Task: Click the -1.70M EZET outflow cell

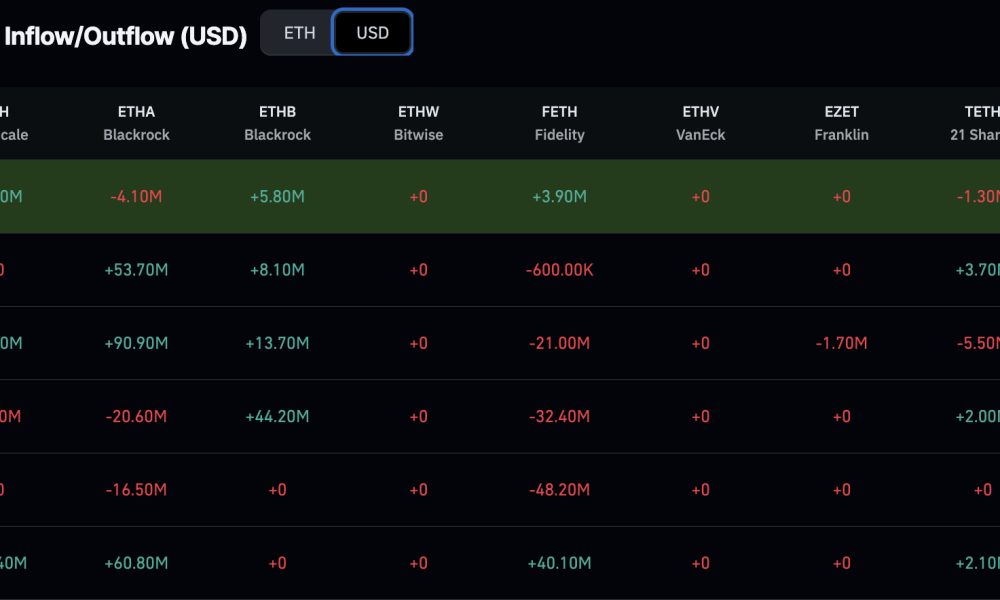Action: click(841, 343)
